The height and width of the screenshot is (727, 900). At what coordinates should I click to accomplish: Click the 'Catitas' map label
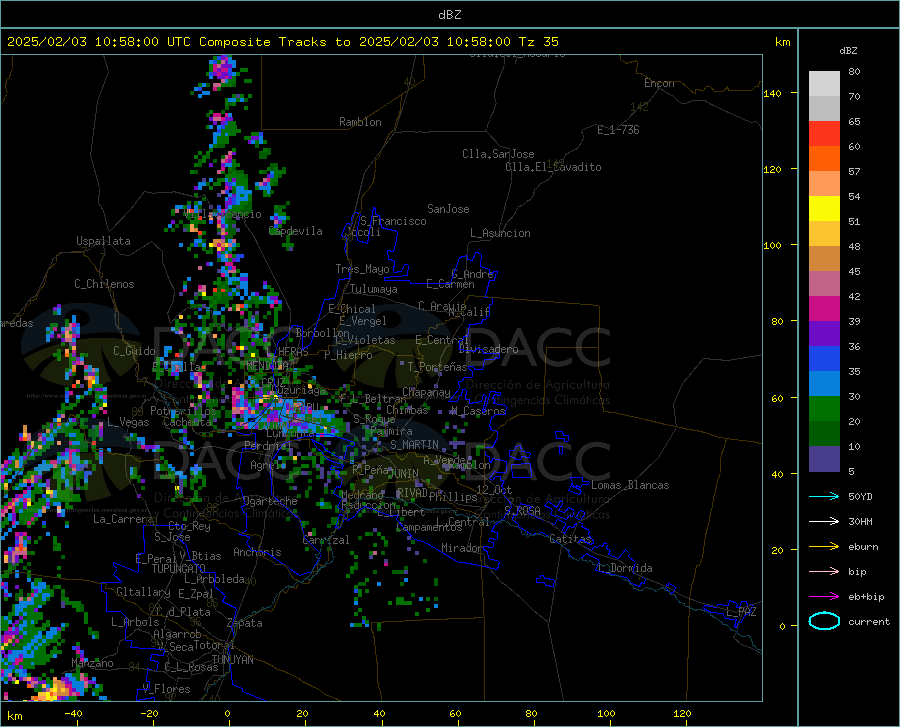(x=570, y=539)
